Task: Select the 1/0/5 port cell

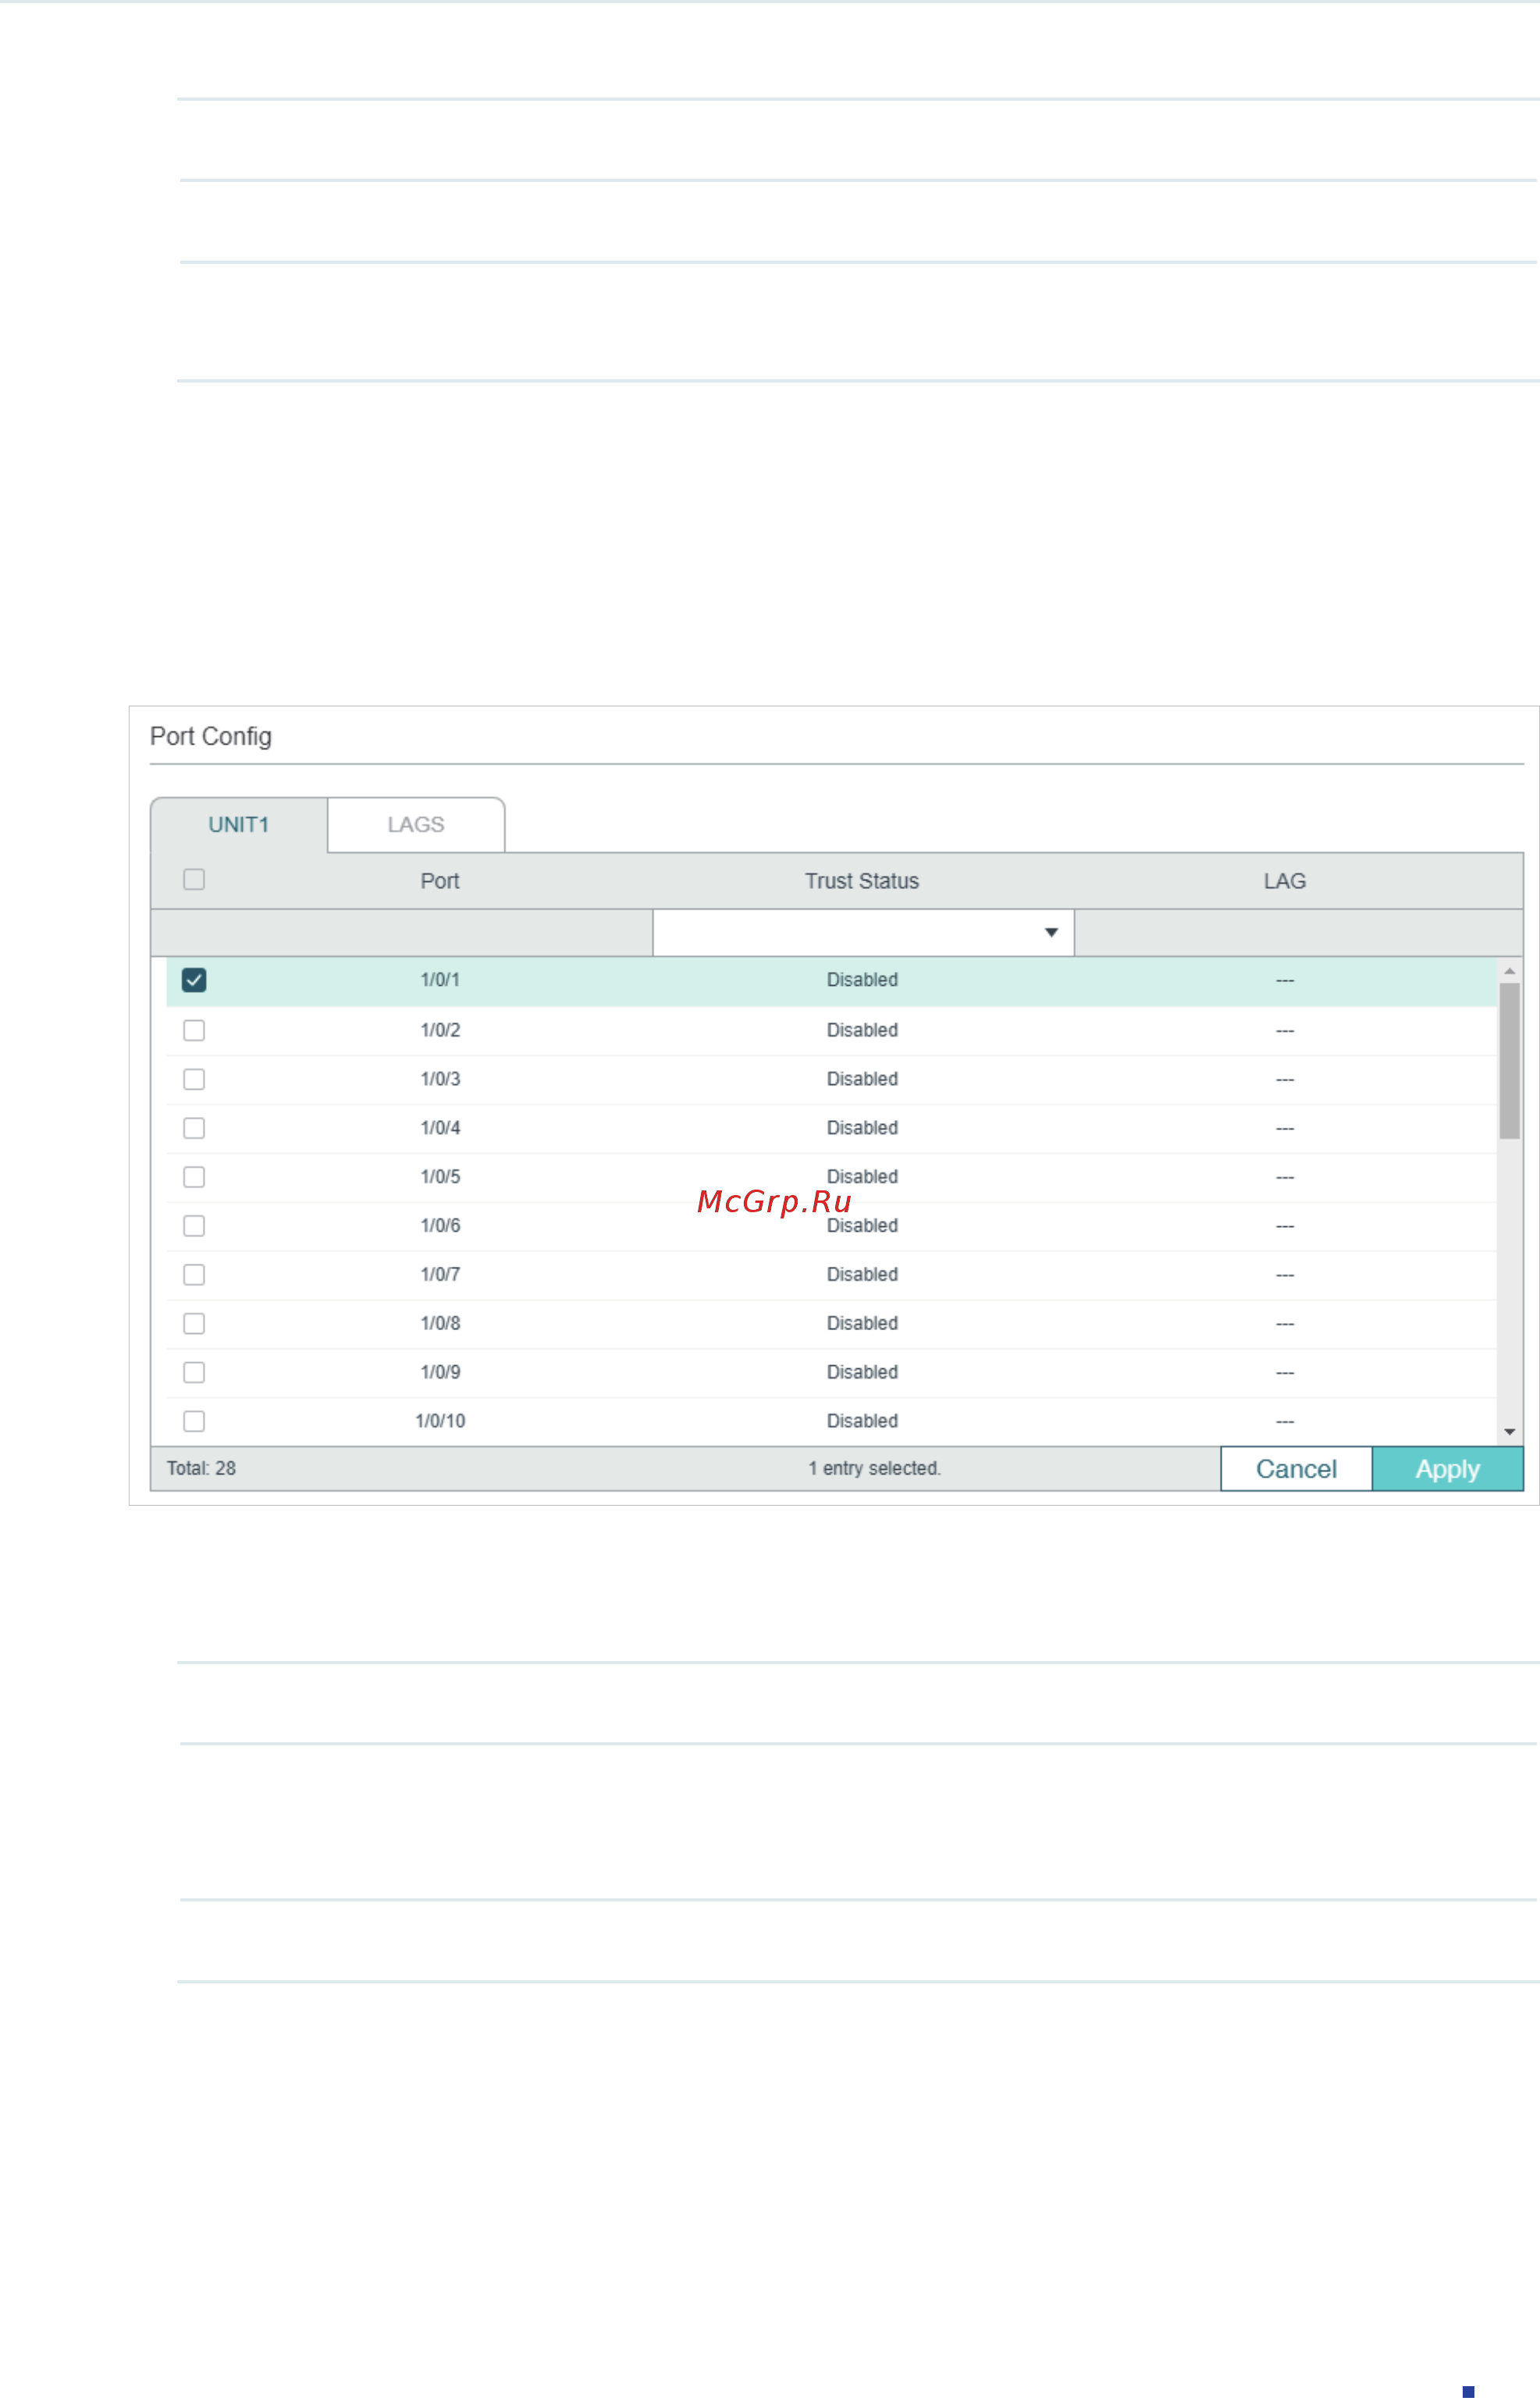Action: 440,1177
